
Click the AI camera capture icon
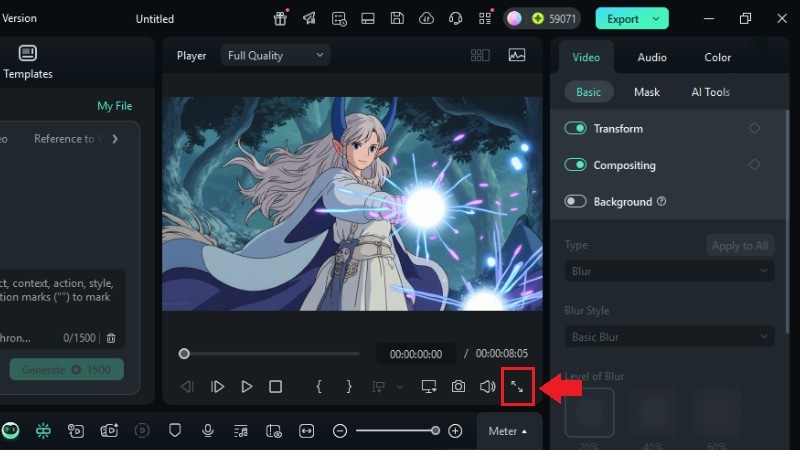click(109, 431)
